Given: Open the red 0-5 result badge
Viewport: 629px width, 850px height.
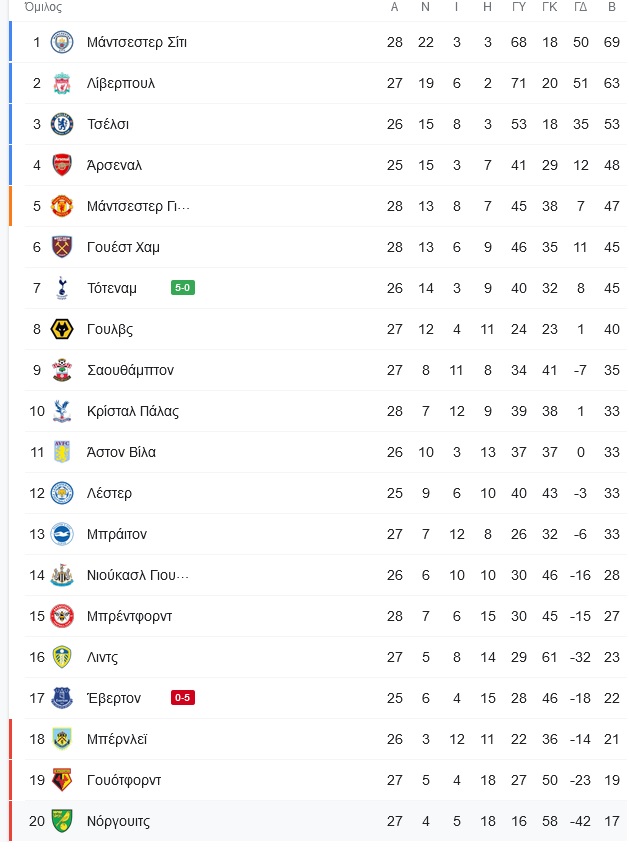Looking at the screenshot, I should tap(183, 698).
